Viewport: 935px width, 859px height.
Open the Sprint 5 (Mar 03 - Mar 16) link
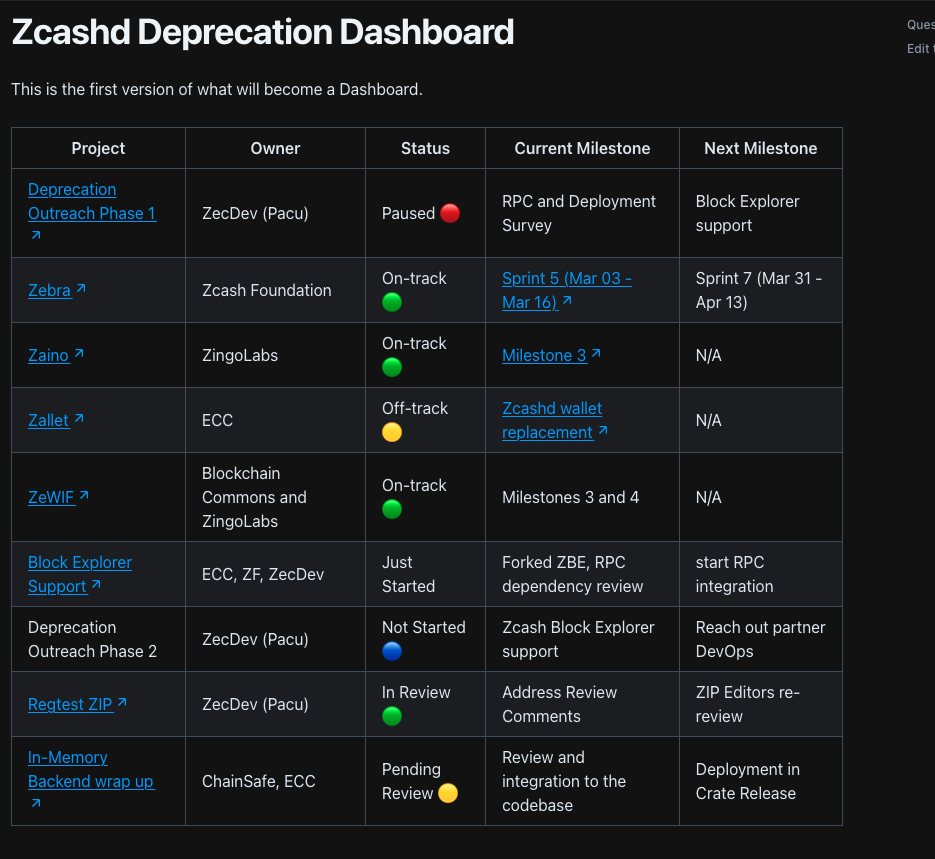pyautogui.click(x=566, y=290)
